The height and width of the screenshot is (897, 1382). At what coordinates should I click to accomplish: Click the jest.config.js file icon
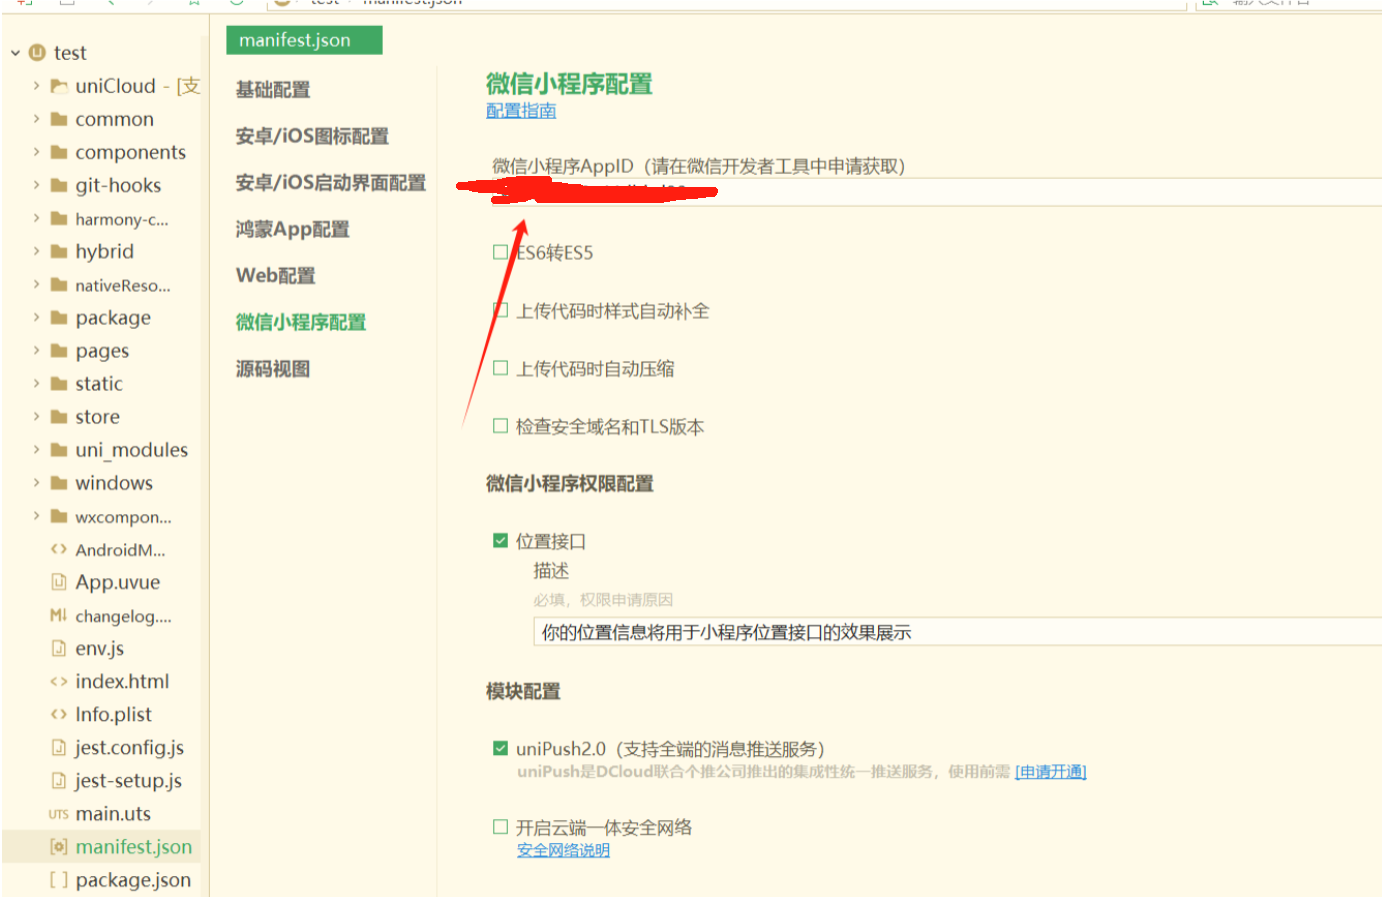coord(59,747)
